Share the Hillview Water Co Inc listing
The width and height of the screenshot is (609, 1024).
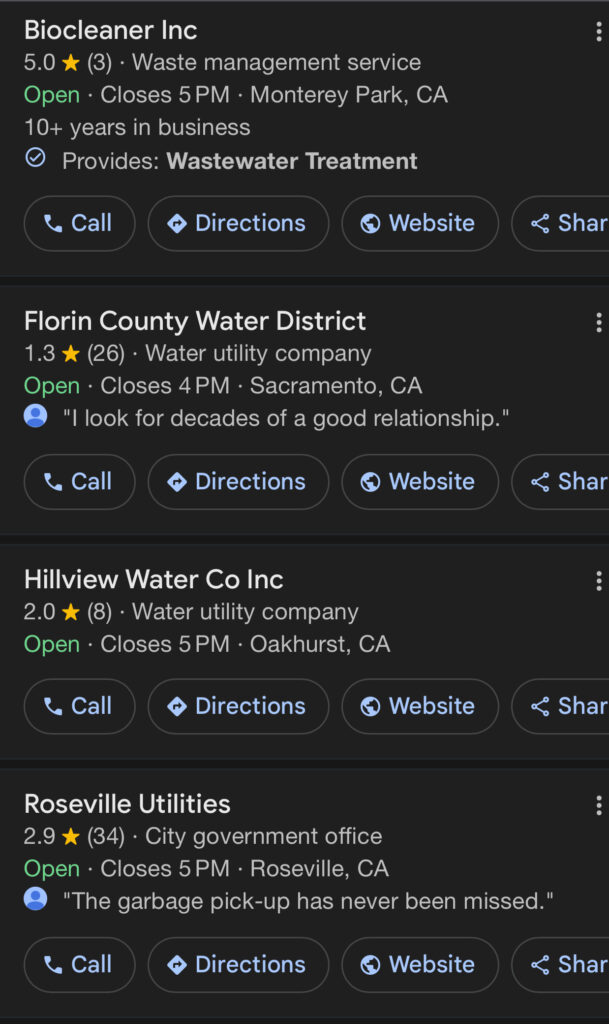point(566,706)
